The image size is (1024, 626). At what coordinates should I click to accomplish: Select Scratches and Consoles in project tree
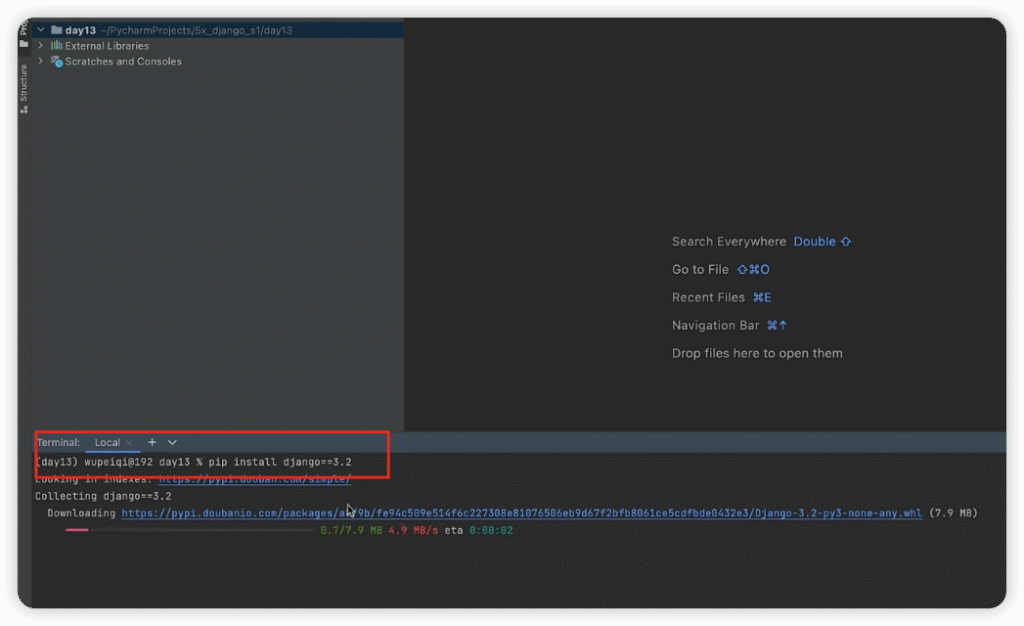tap(123, 62)
